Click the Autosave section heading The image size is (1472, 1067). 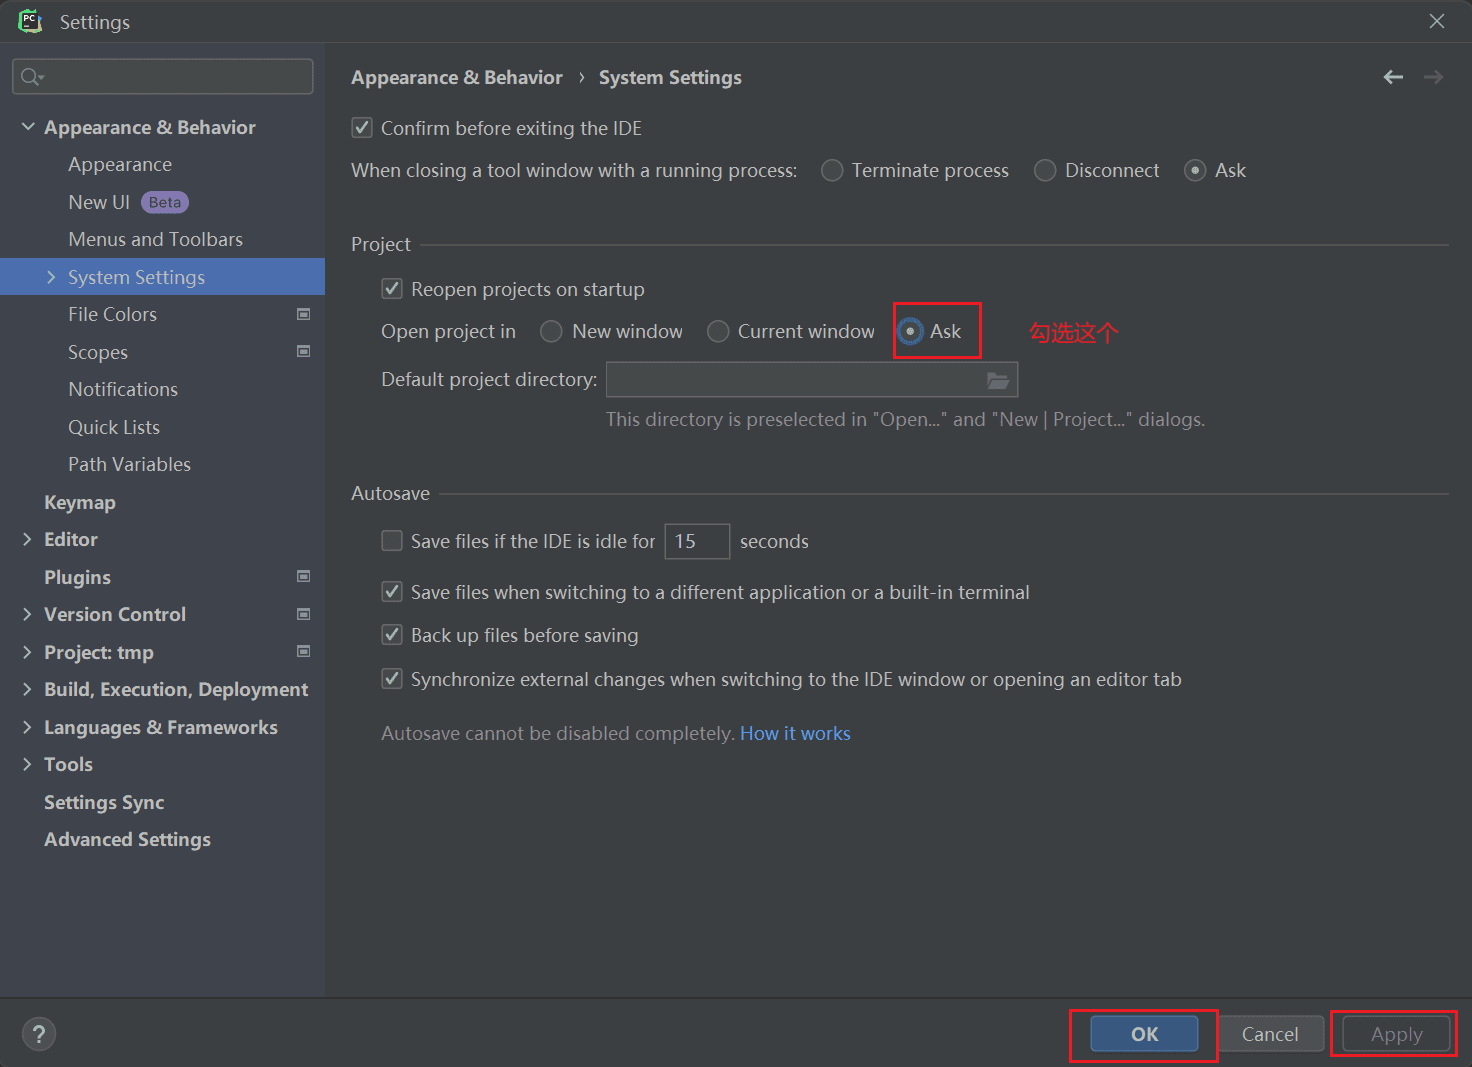[390, 493]
